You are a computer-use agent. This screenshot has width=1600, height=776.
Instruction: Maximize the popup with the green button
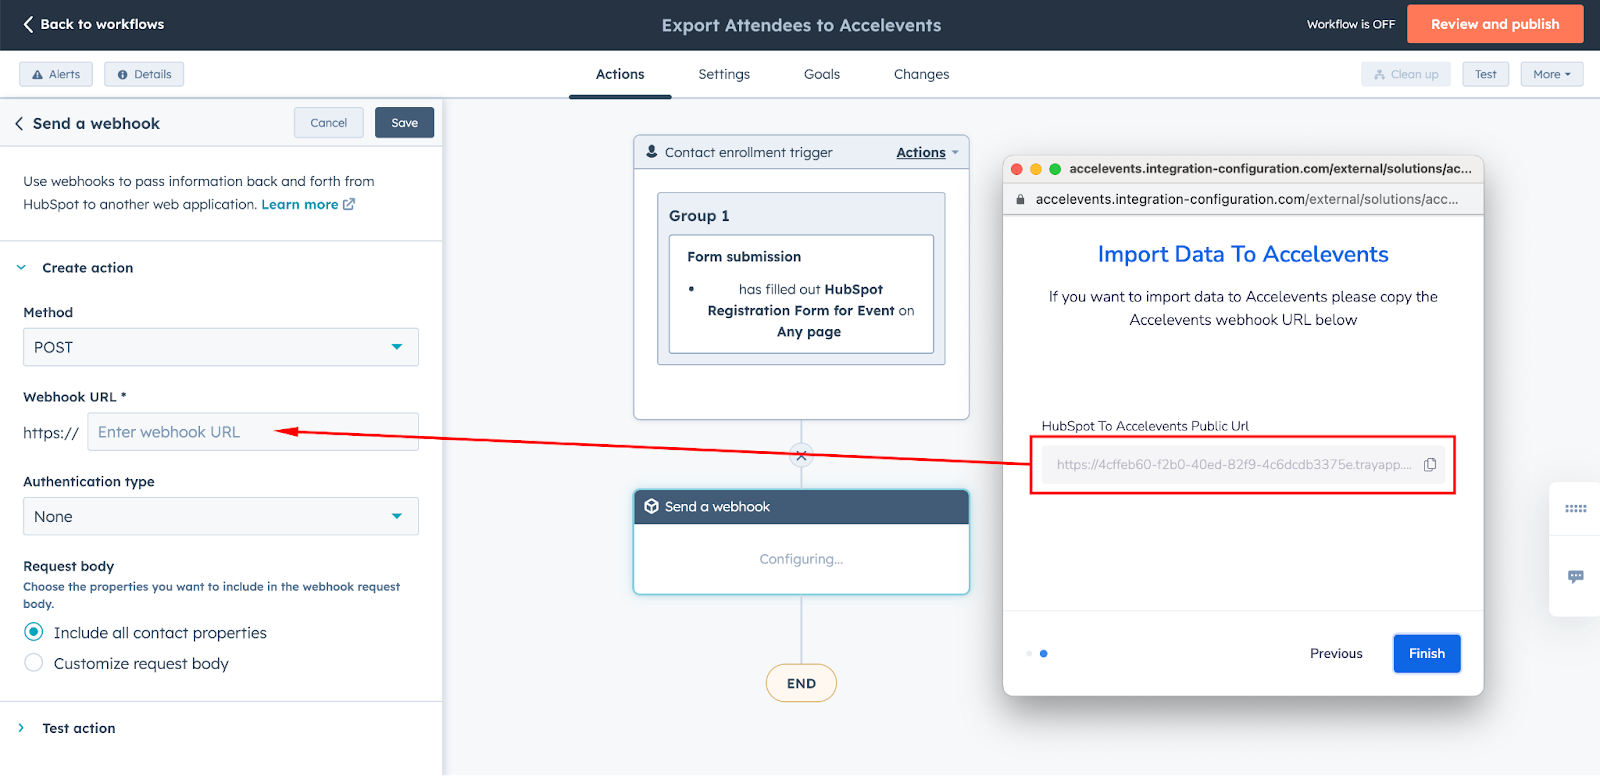1055,169
